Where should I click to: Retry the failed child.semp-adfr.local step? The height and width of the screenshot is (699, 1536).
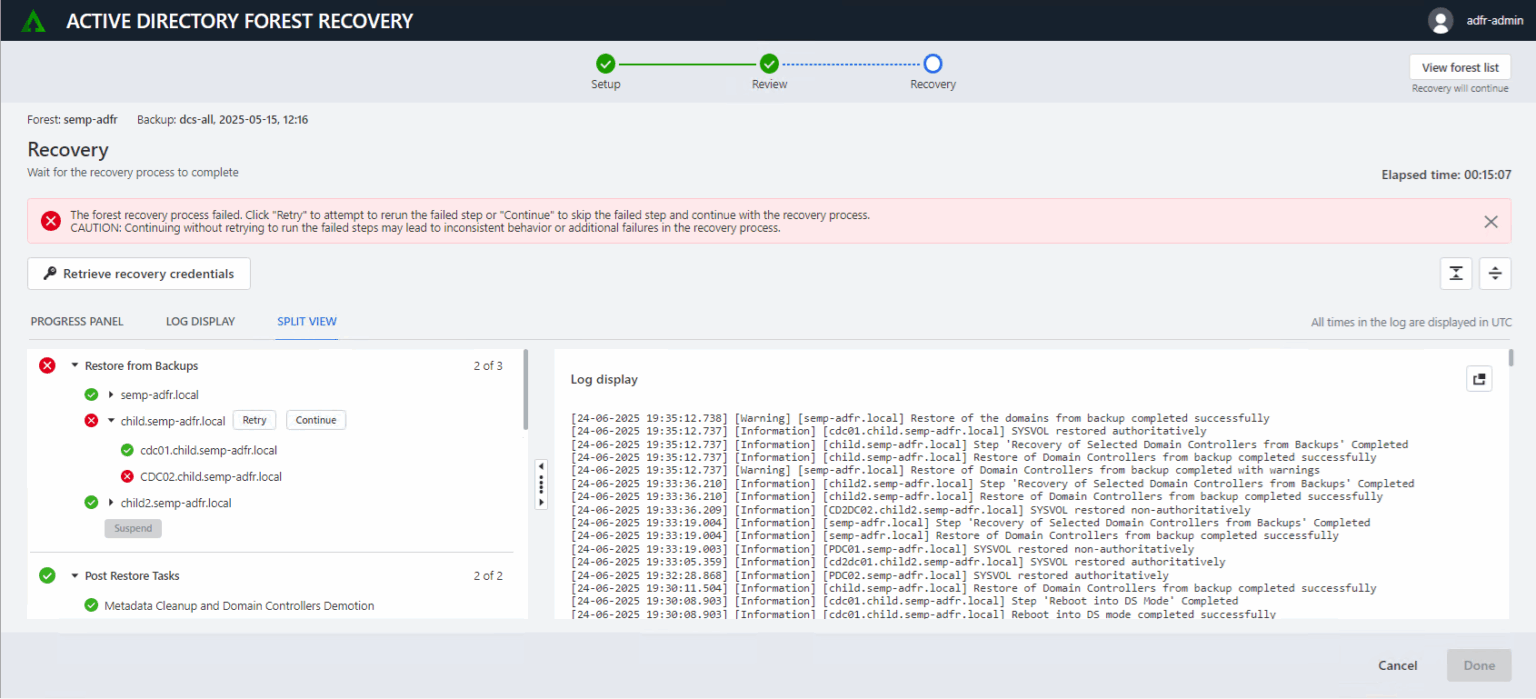point(254,421)
